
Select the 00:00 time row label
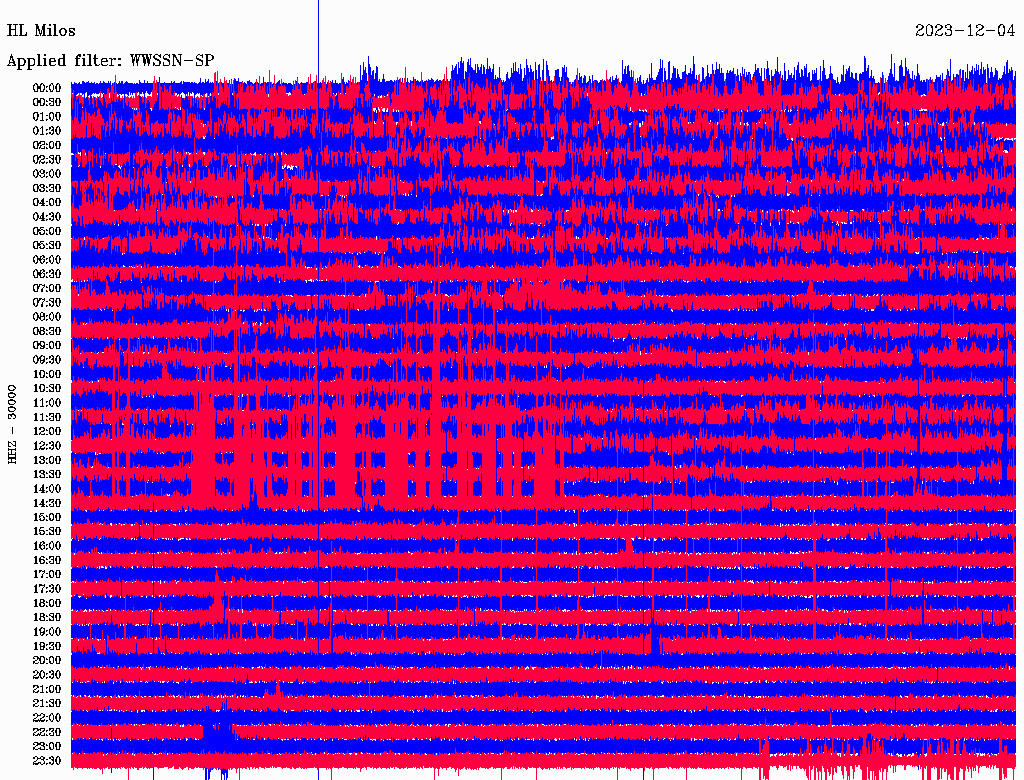pyautogui.click(x=46, y=88)
